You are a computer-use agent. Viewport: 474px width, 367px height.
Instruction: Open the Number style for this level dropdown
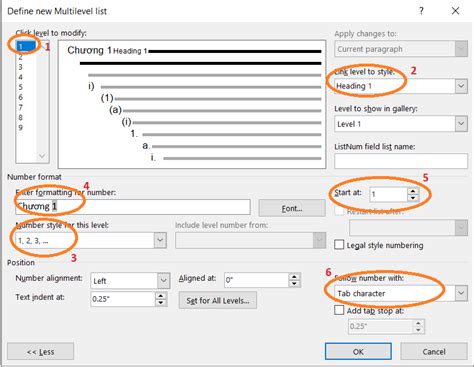point(160,240)
